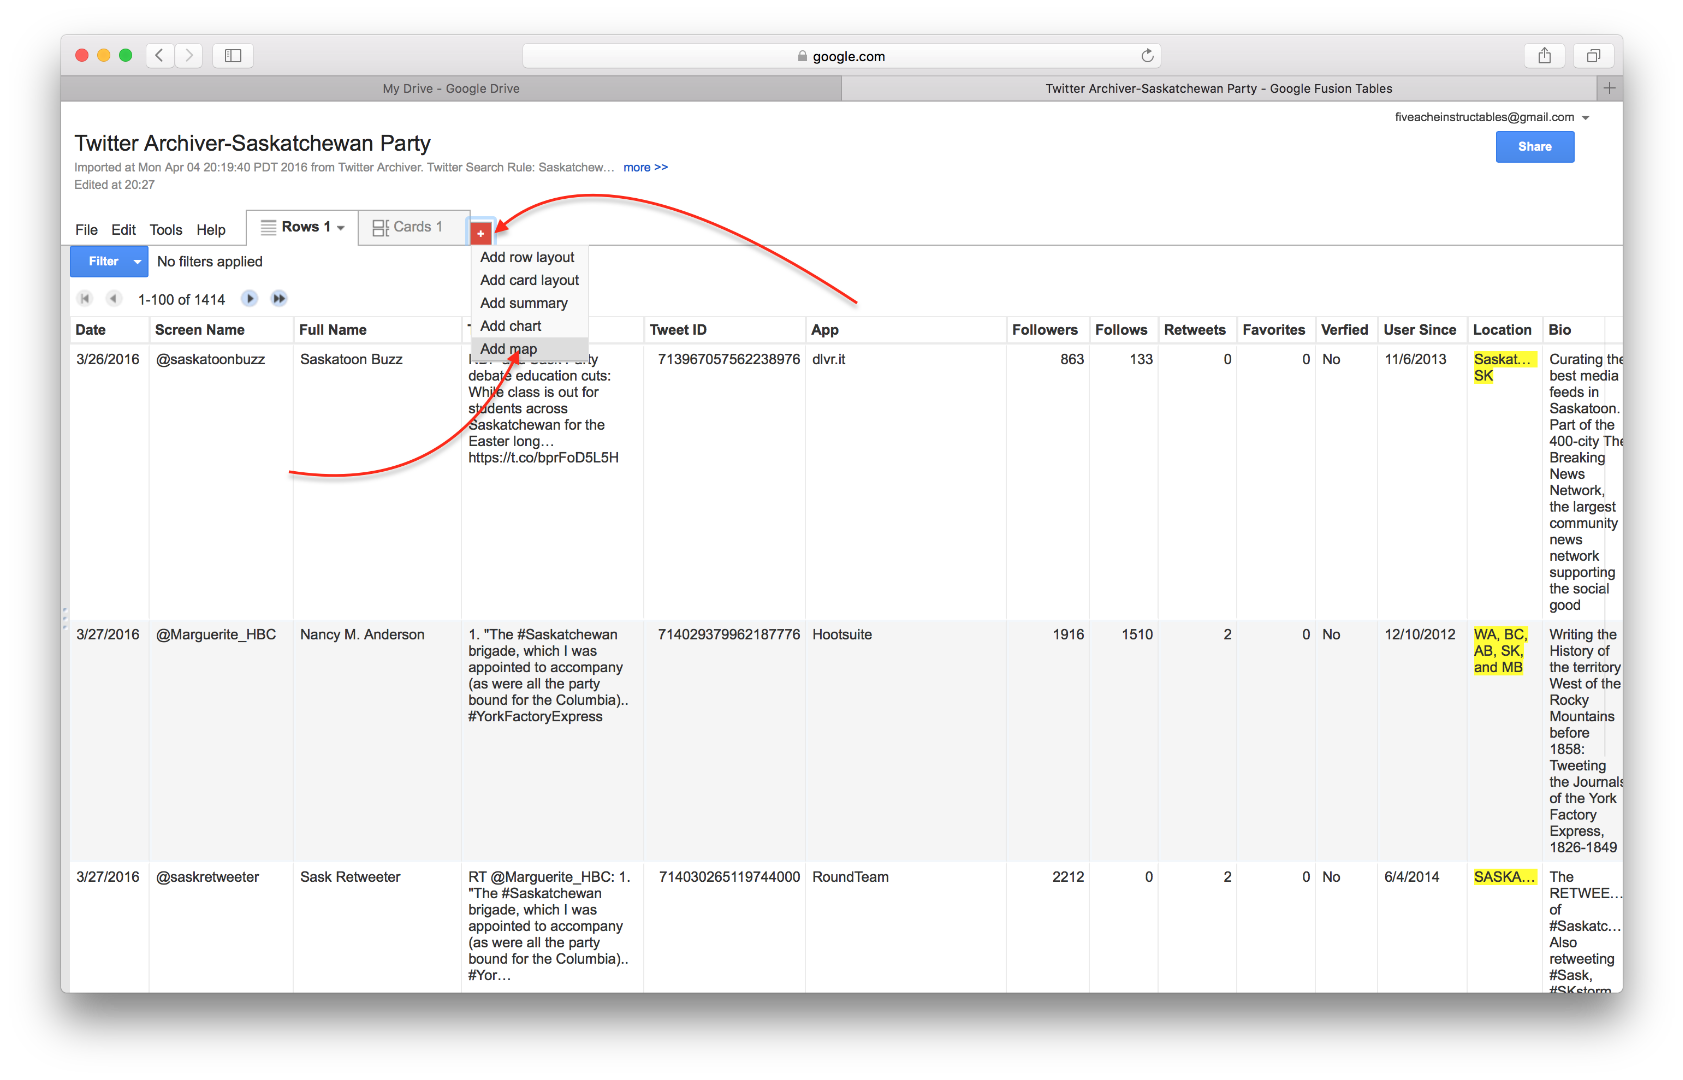Select the Rows view icon
Viewport: 1683px width, 1080px height.
tap(268, 227)
